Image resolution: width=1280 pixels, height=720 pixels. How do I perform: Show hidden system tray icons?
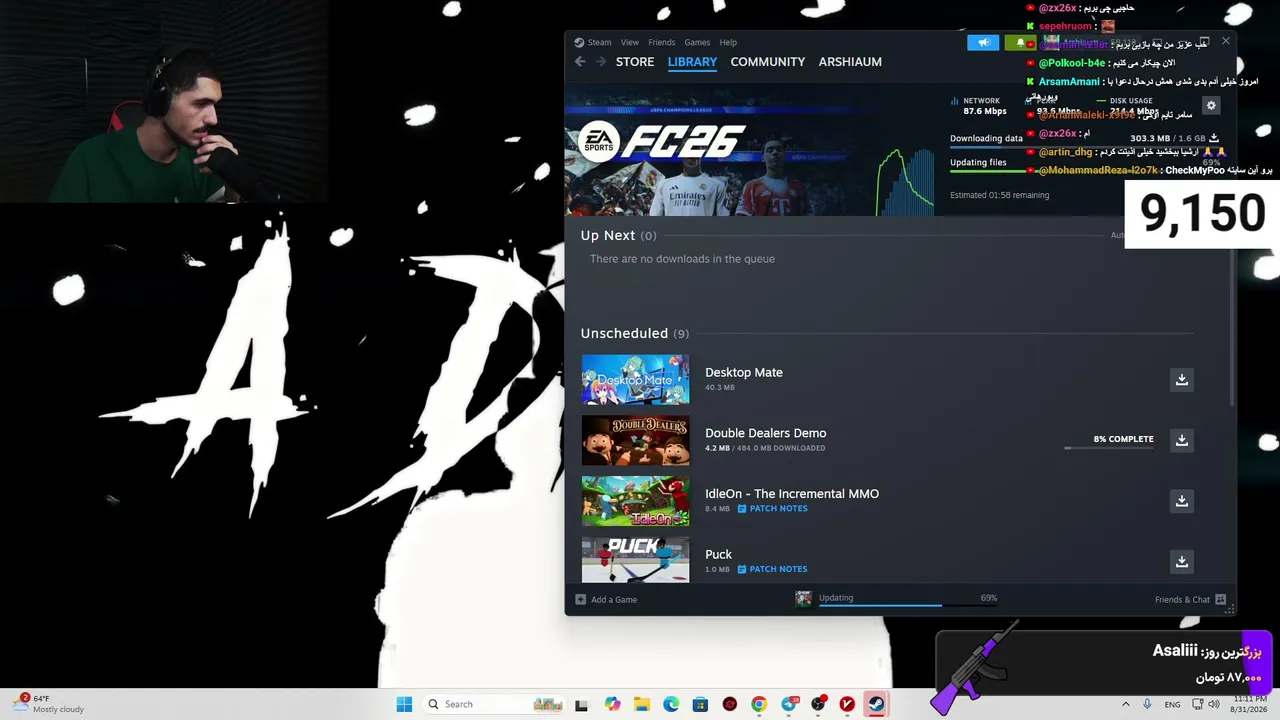(1126, 704)
